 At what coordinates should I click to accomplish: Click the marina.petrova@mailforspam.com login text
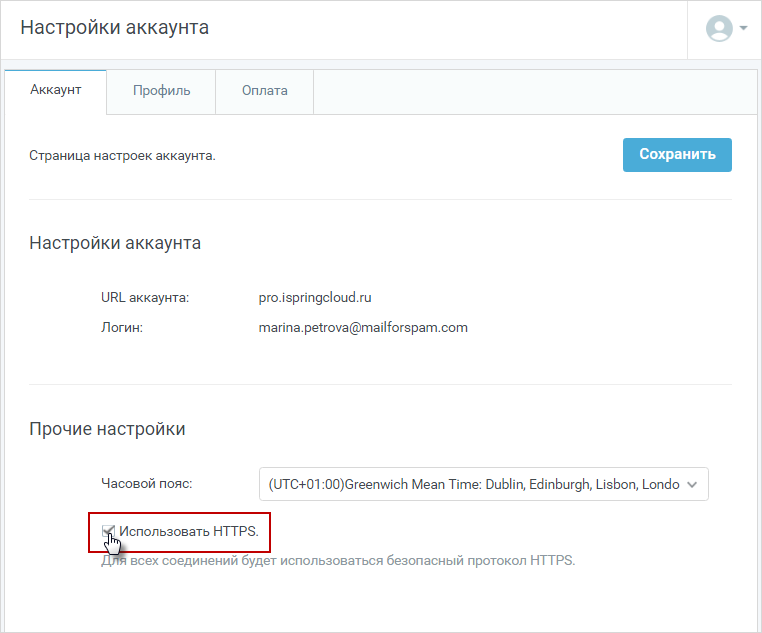point(363,327)
